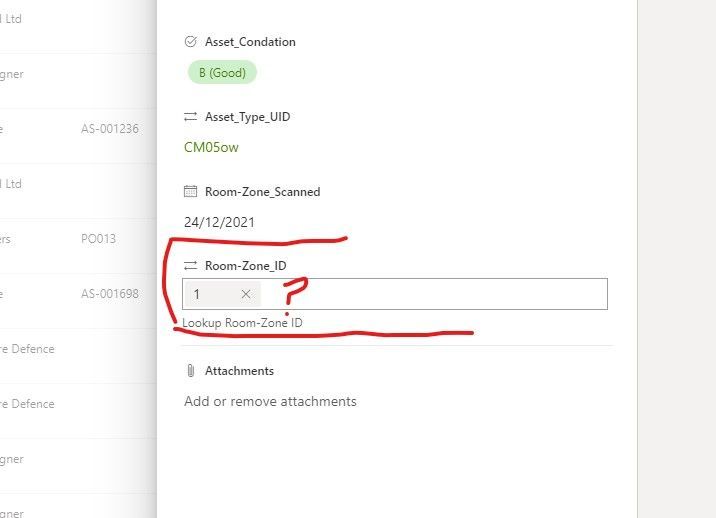
Task: Select list row with AS-001236
Action: [109, 129]
